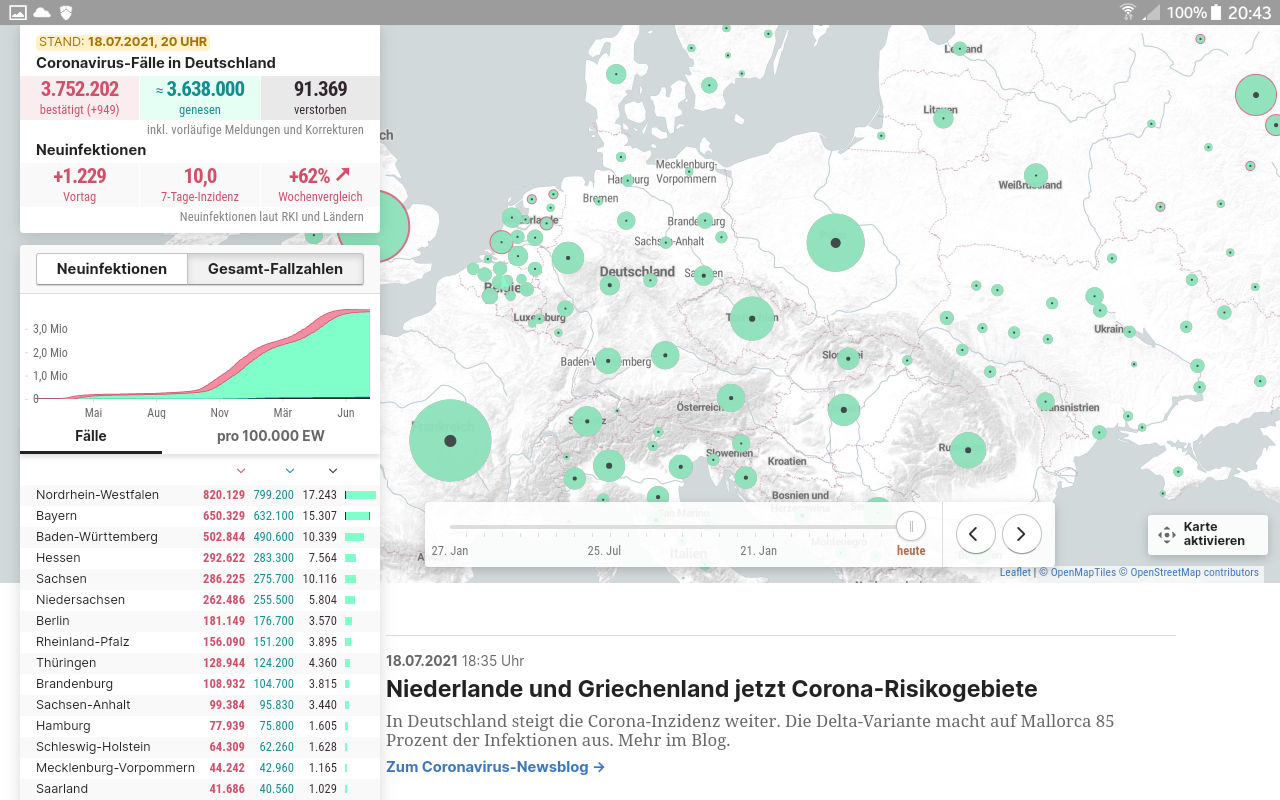This screenshot has height=800, width=1280.
Task: Select the Rheinland-Pfalz row
Action: tap(200, 642)
